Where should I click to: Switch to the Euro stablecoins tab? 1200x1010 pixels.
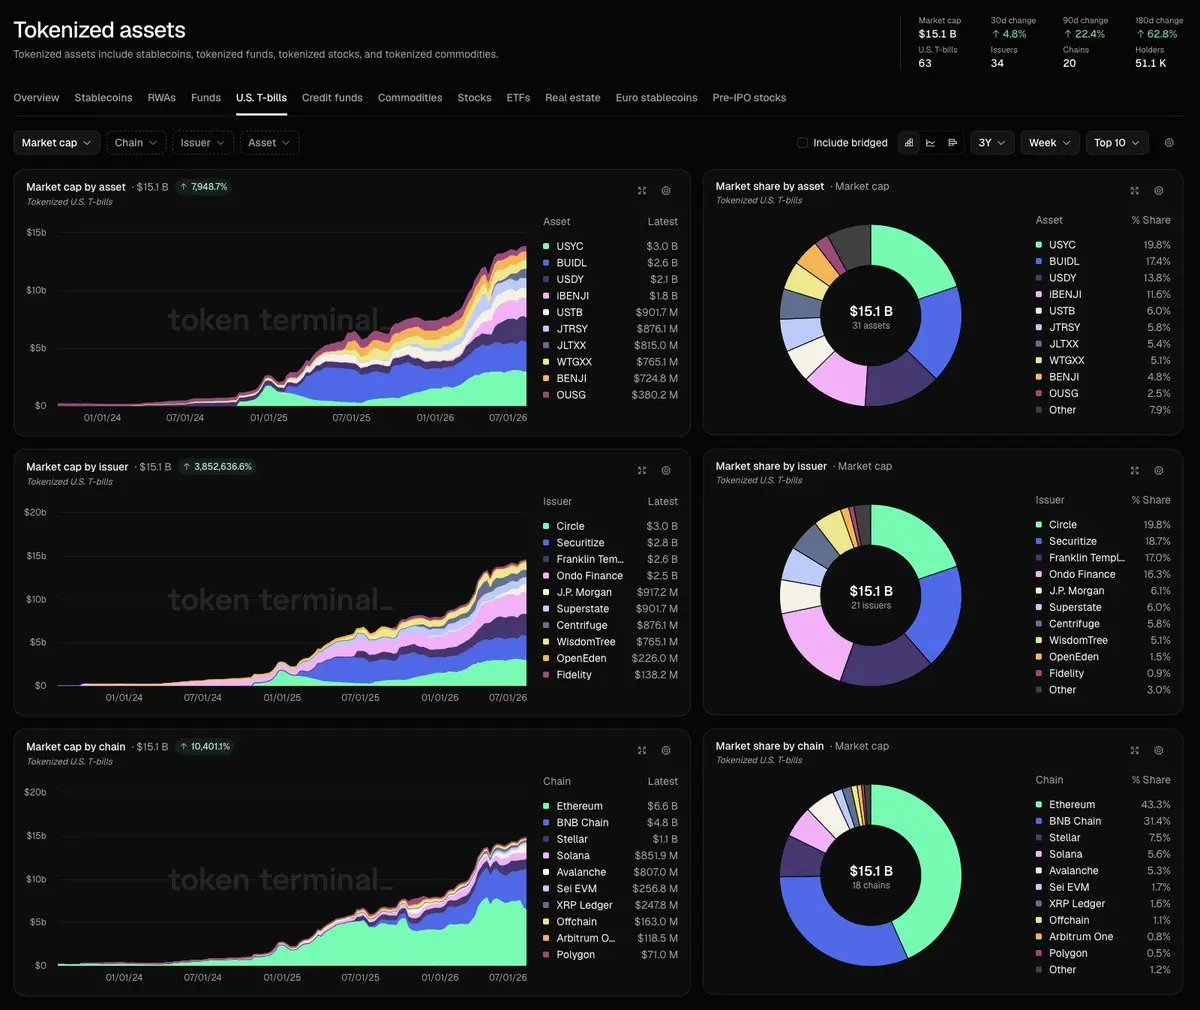656,98
